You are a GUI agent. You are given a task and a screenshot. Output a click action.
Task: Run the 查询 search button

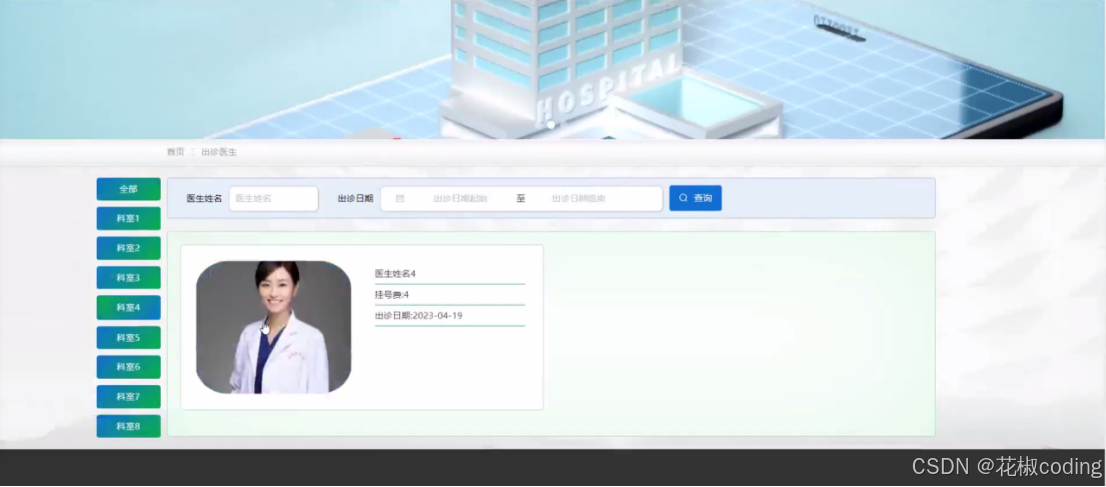pos(695,198)
